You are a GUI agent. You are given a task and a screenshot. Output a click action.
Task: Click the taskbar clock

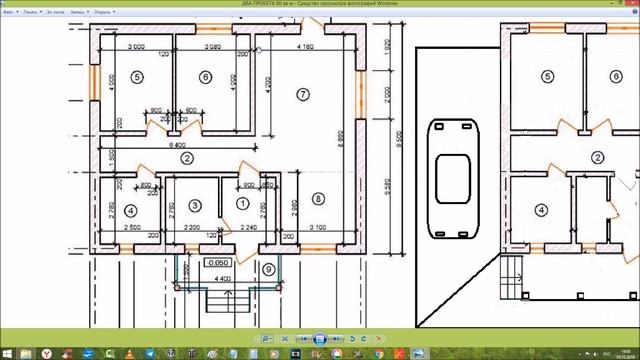click(x=627, y=353)
